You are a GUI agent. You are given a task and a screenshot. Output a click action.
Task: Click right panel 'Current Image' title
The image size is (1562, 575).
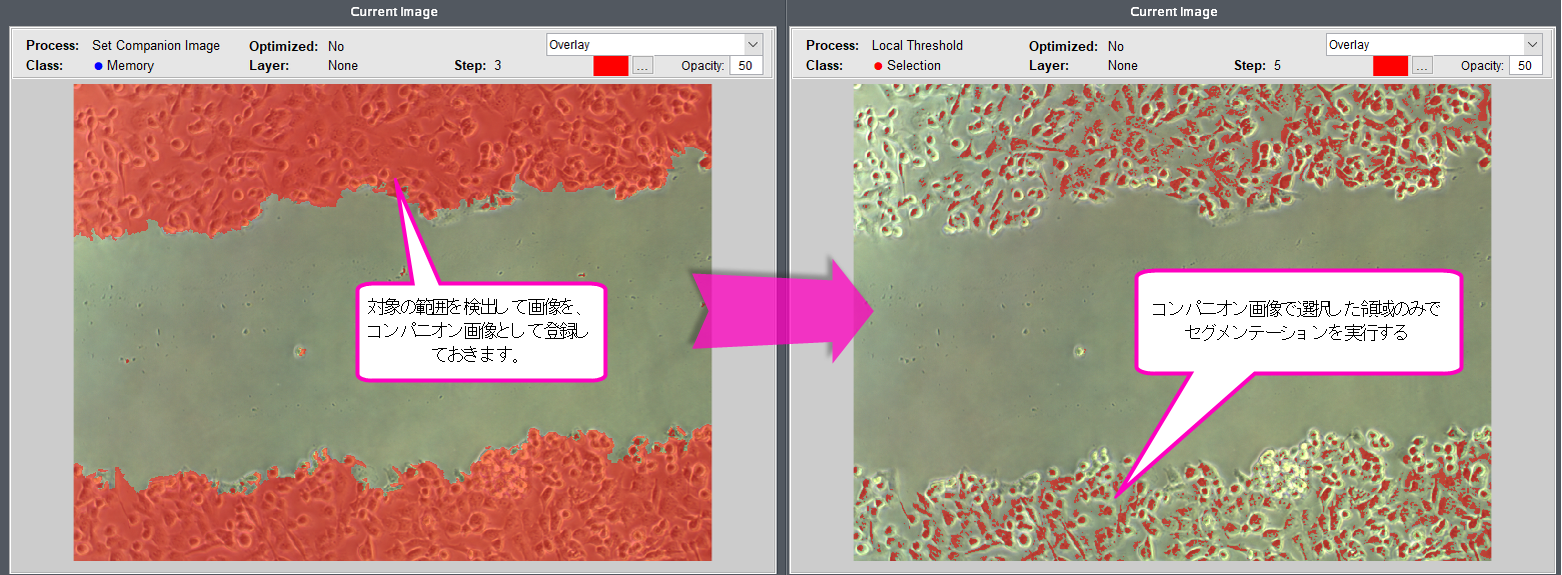(1174, 12)
